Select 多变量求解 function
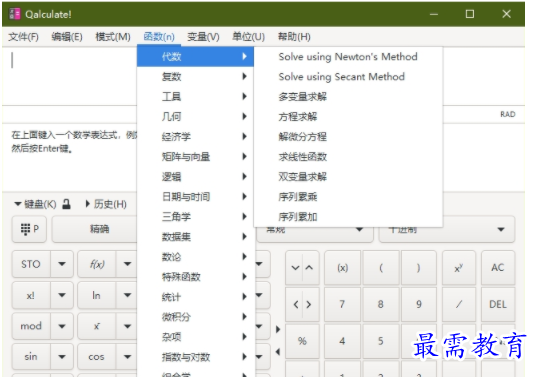Image resolution: width=535 pixels, height=377 pixels. click(x=348, y=97)
